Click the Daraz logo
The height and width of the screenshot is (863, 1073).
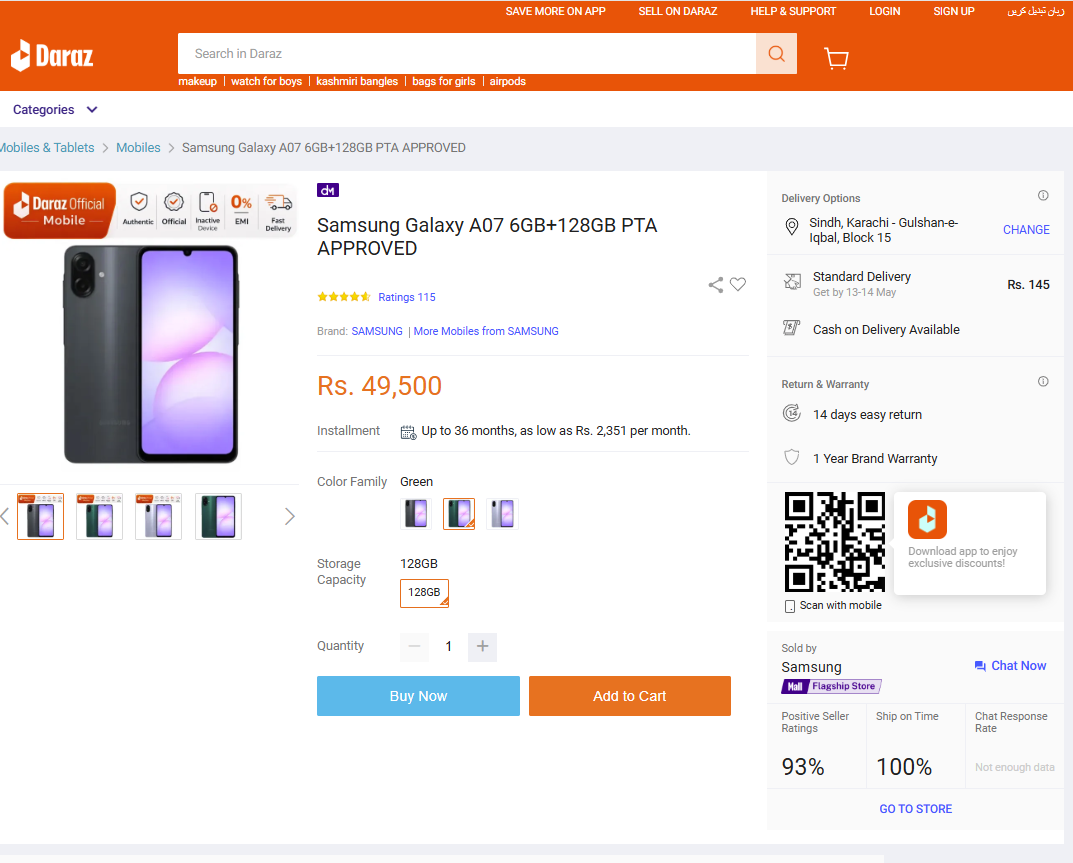(x=52, y=55)
